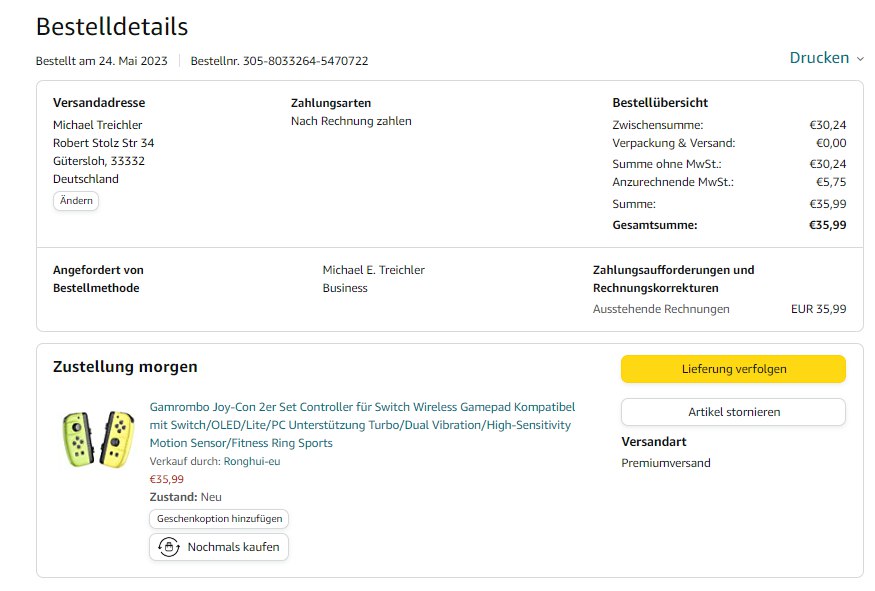The height and width of the screenshot is (591, 875).
Task: Click the red €35,99 product price
Action: point(166,479)
